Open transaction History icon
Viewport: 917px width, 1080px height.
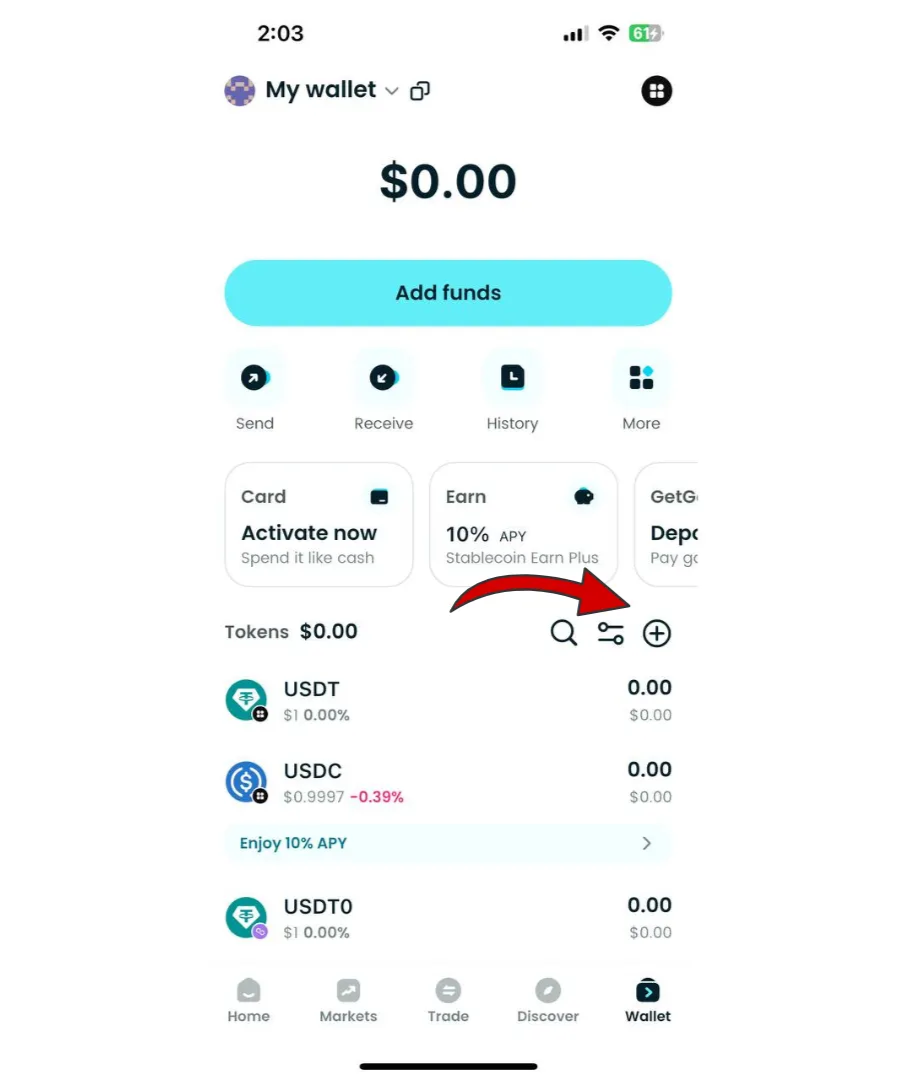click(513, 377)
